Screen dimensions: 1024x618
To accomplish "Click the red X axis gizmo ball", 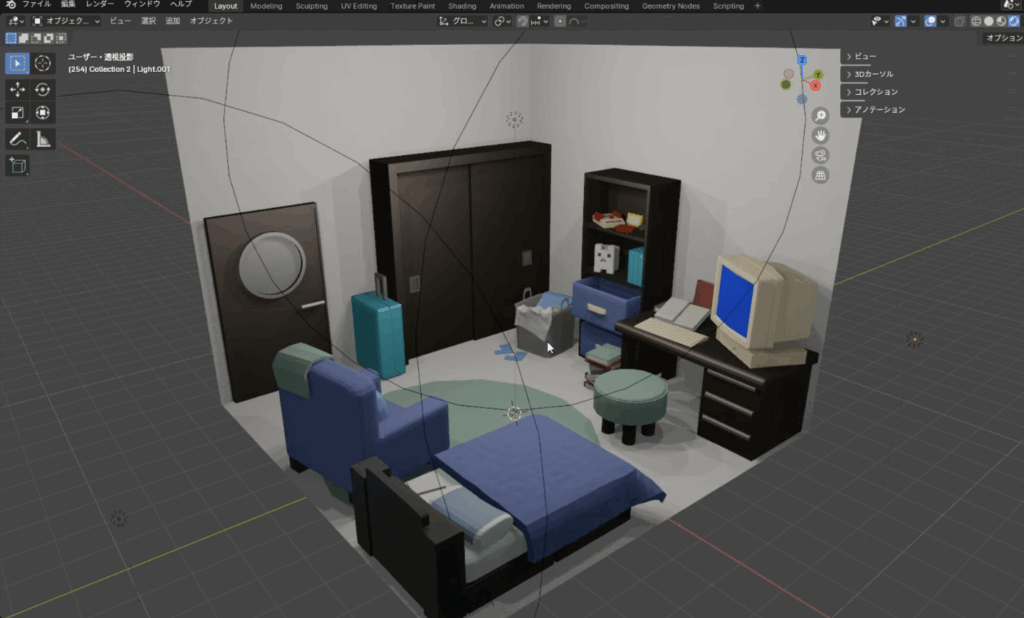I will (x=815, y=85).
